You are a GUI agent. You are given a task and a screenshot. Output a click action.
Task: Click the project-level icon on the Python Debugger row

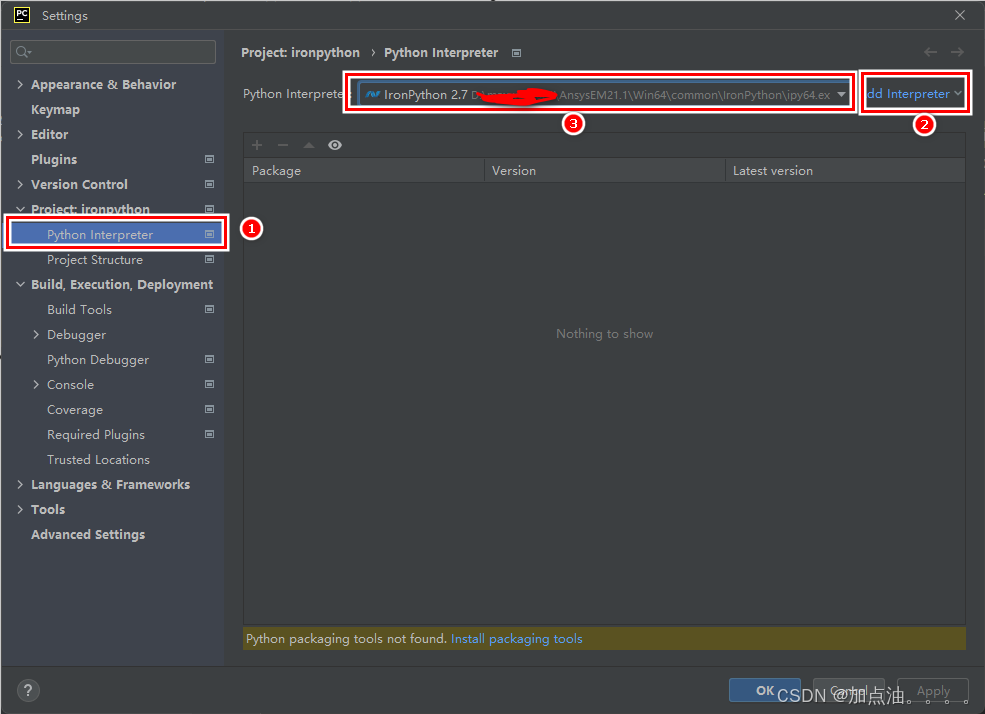tap(209, 360)
